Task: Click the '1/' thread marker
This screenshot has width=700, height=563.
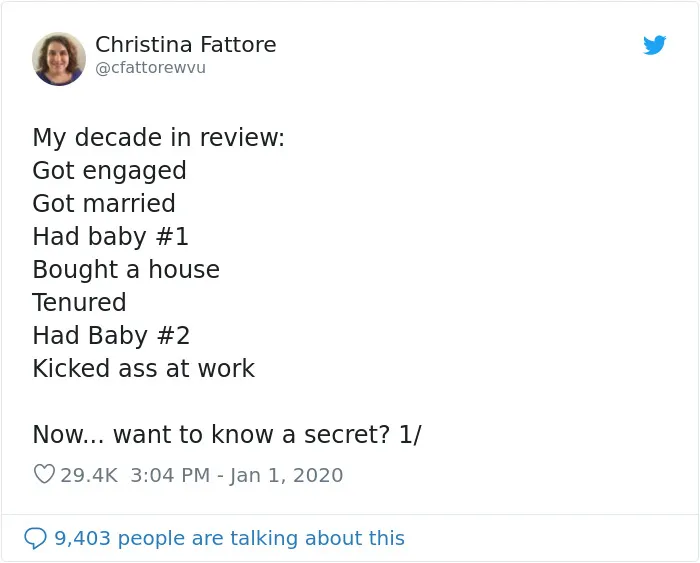Action: click(x=410, y=434)
